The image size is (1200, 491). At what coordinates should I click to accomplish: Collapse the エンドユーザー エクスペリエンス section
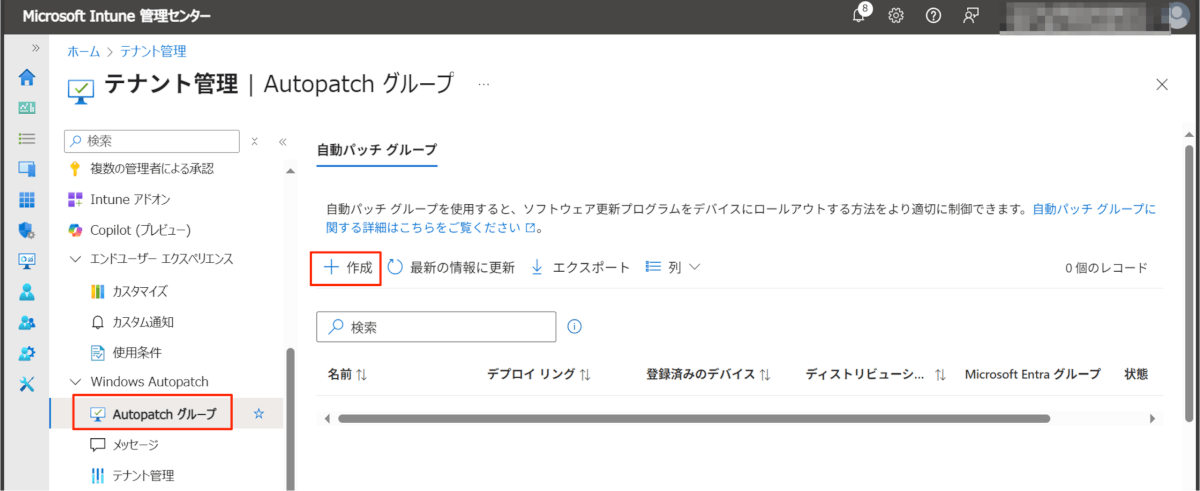pos(76,259)
